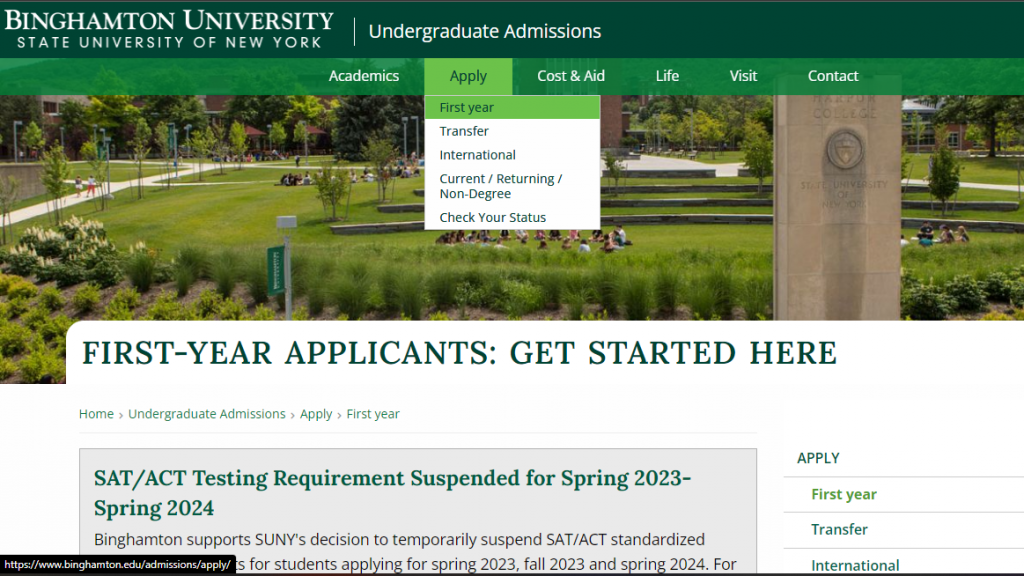Click Check Your Status in dropdown
The height and width of the screenshot is (576, 1024).
(x=492, y=217)
